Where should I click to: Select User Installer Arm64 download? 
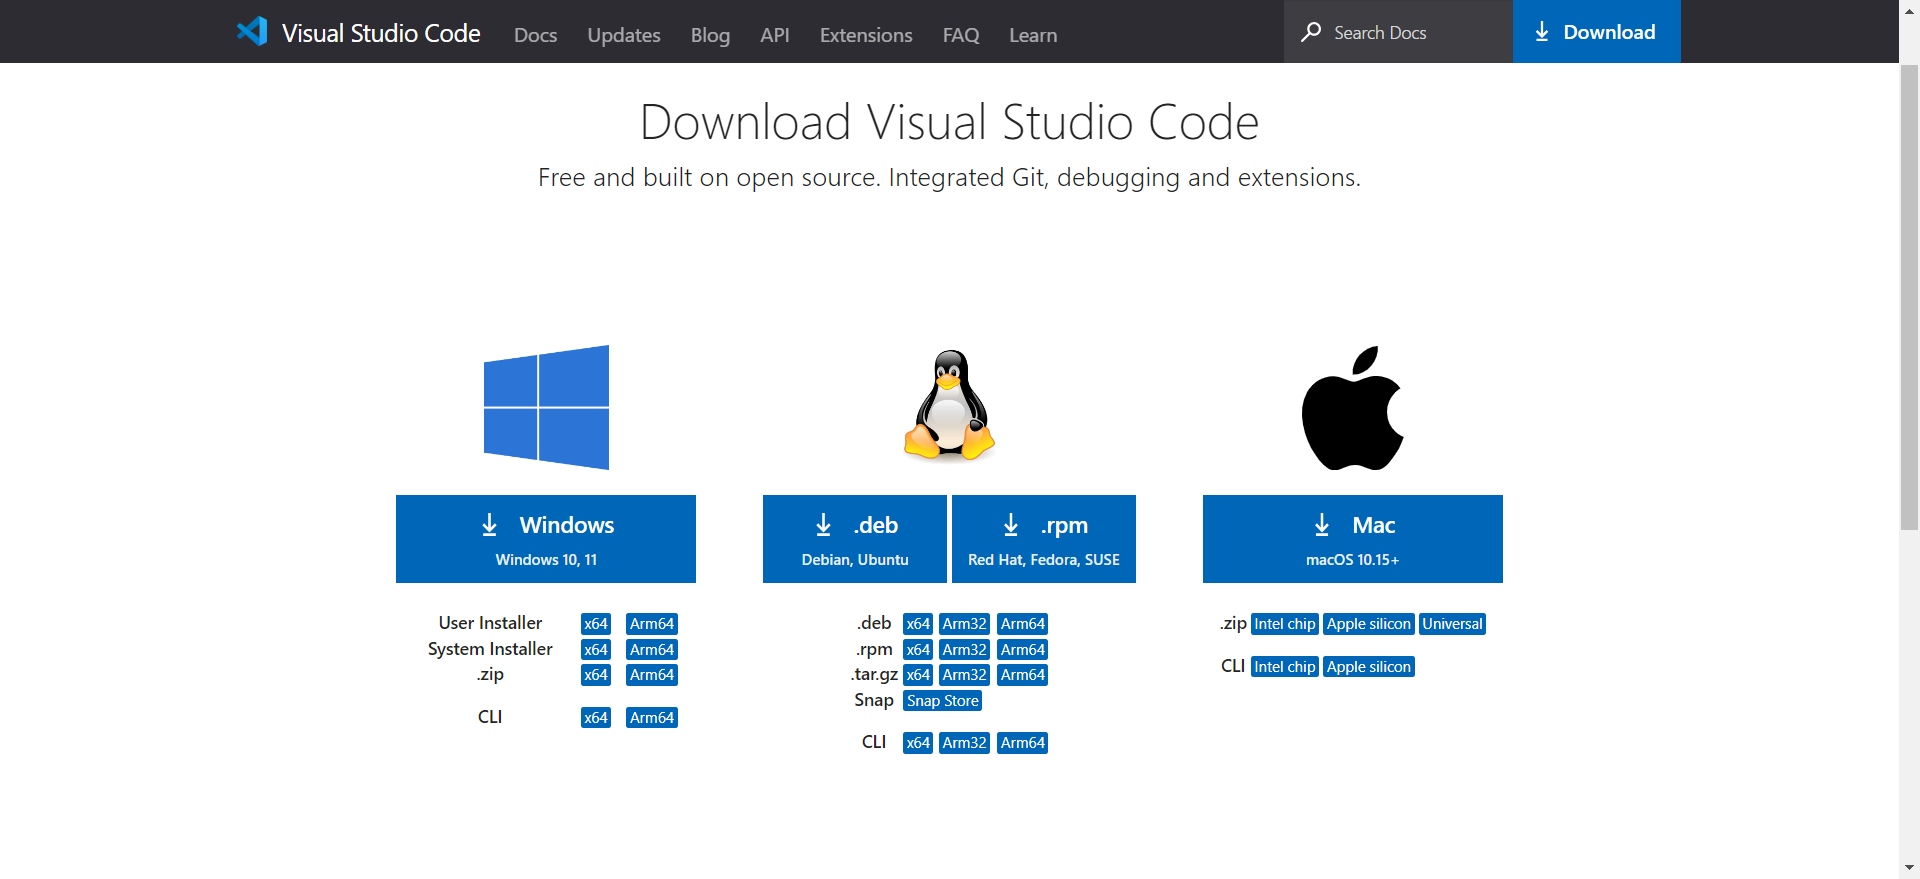652,624
